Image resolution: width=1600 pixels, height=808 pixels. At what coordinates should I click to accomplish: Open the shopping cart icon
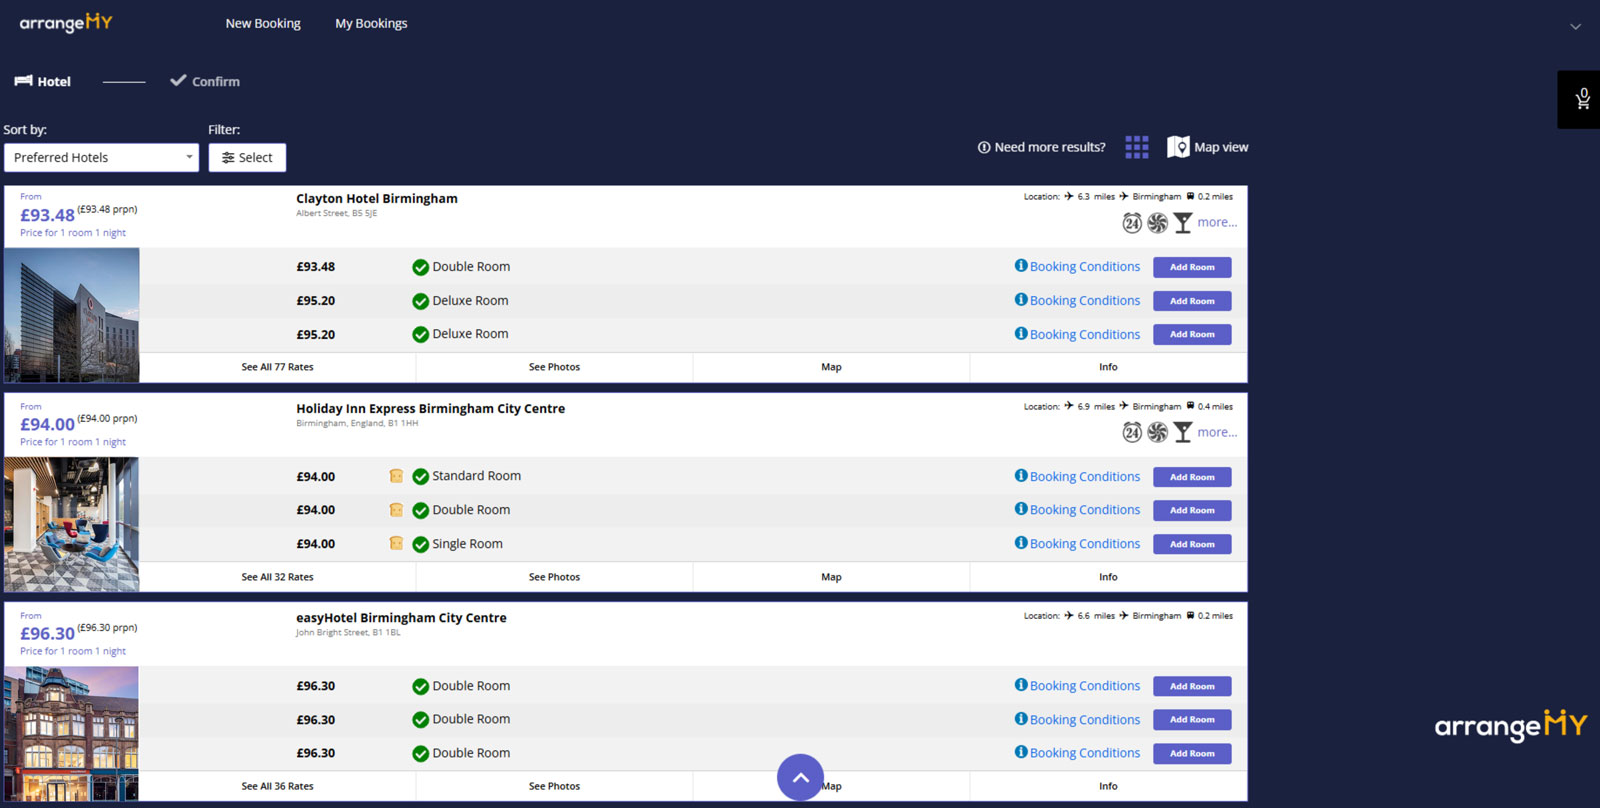coord(1582,99)
